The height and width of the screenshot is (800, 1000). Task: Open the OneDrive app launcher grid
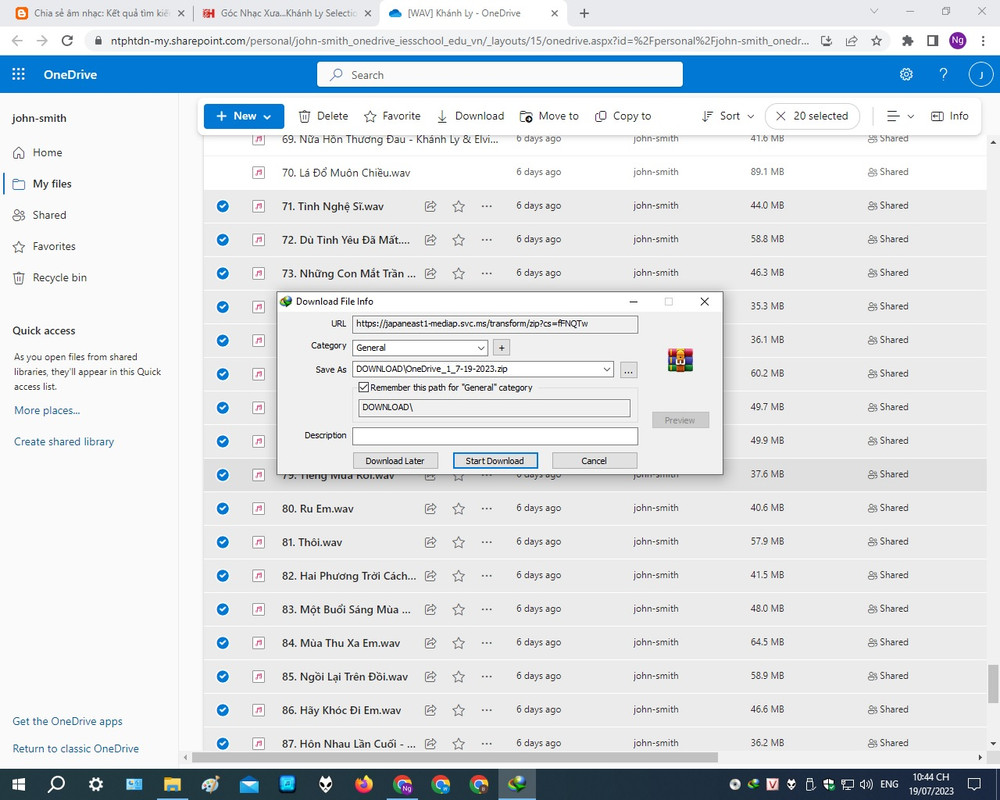point(18,74)
